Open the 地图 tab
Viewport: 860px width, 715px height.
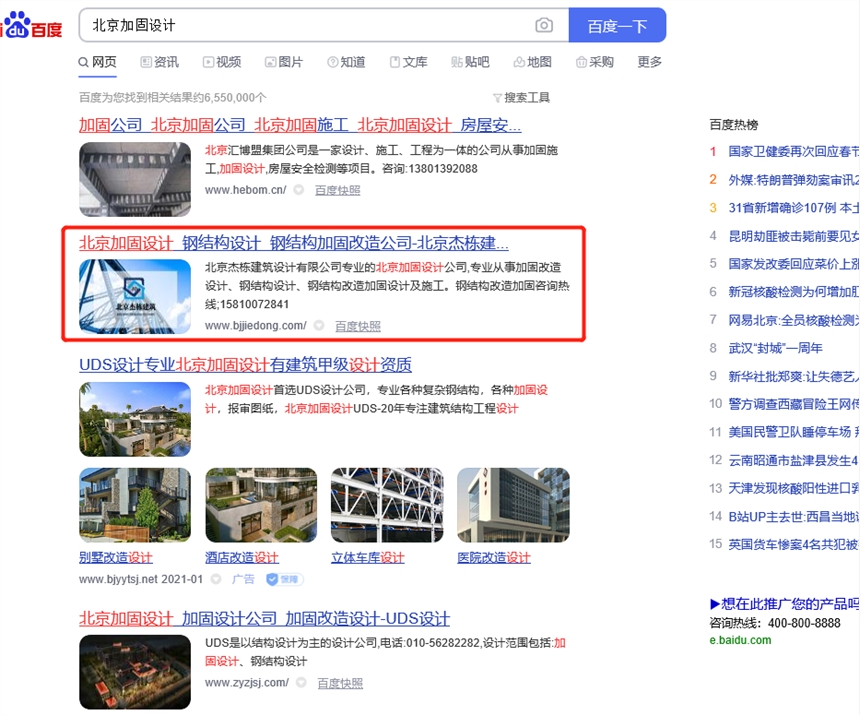click(532, 62)
